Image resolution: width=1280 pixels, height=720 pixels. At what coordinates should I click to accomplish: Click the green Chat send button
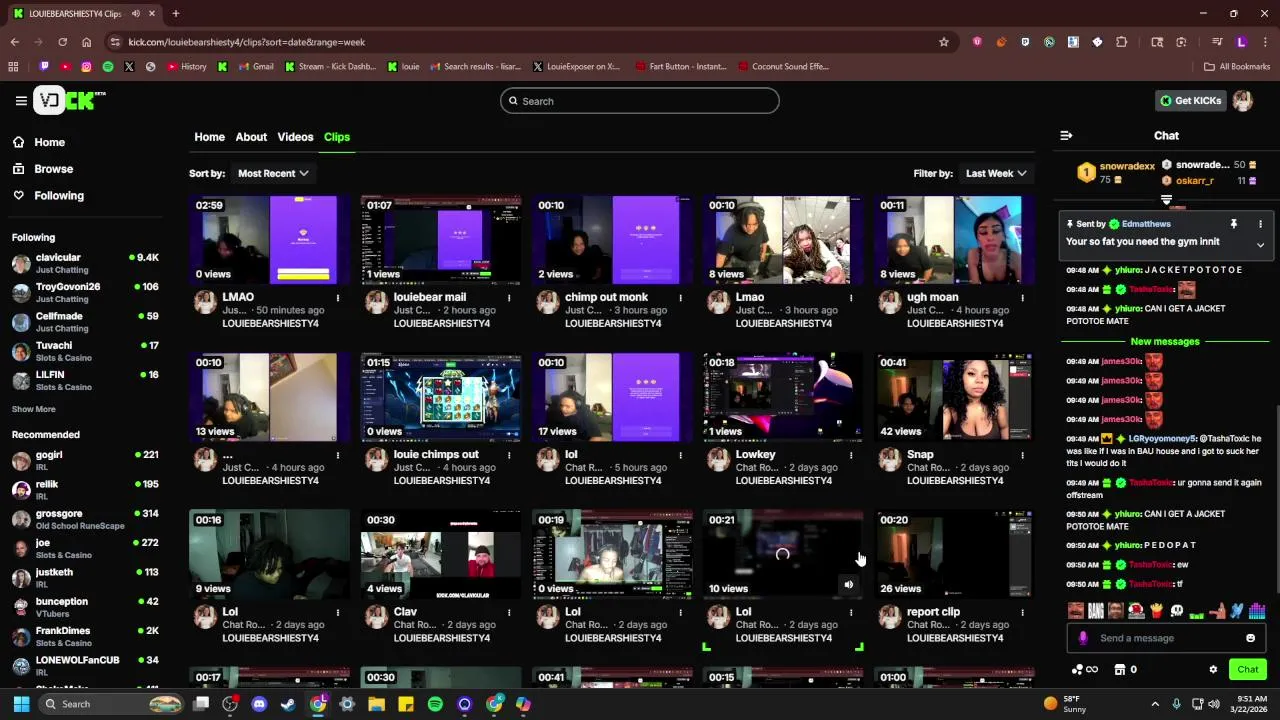(1248, 670)
